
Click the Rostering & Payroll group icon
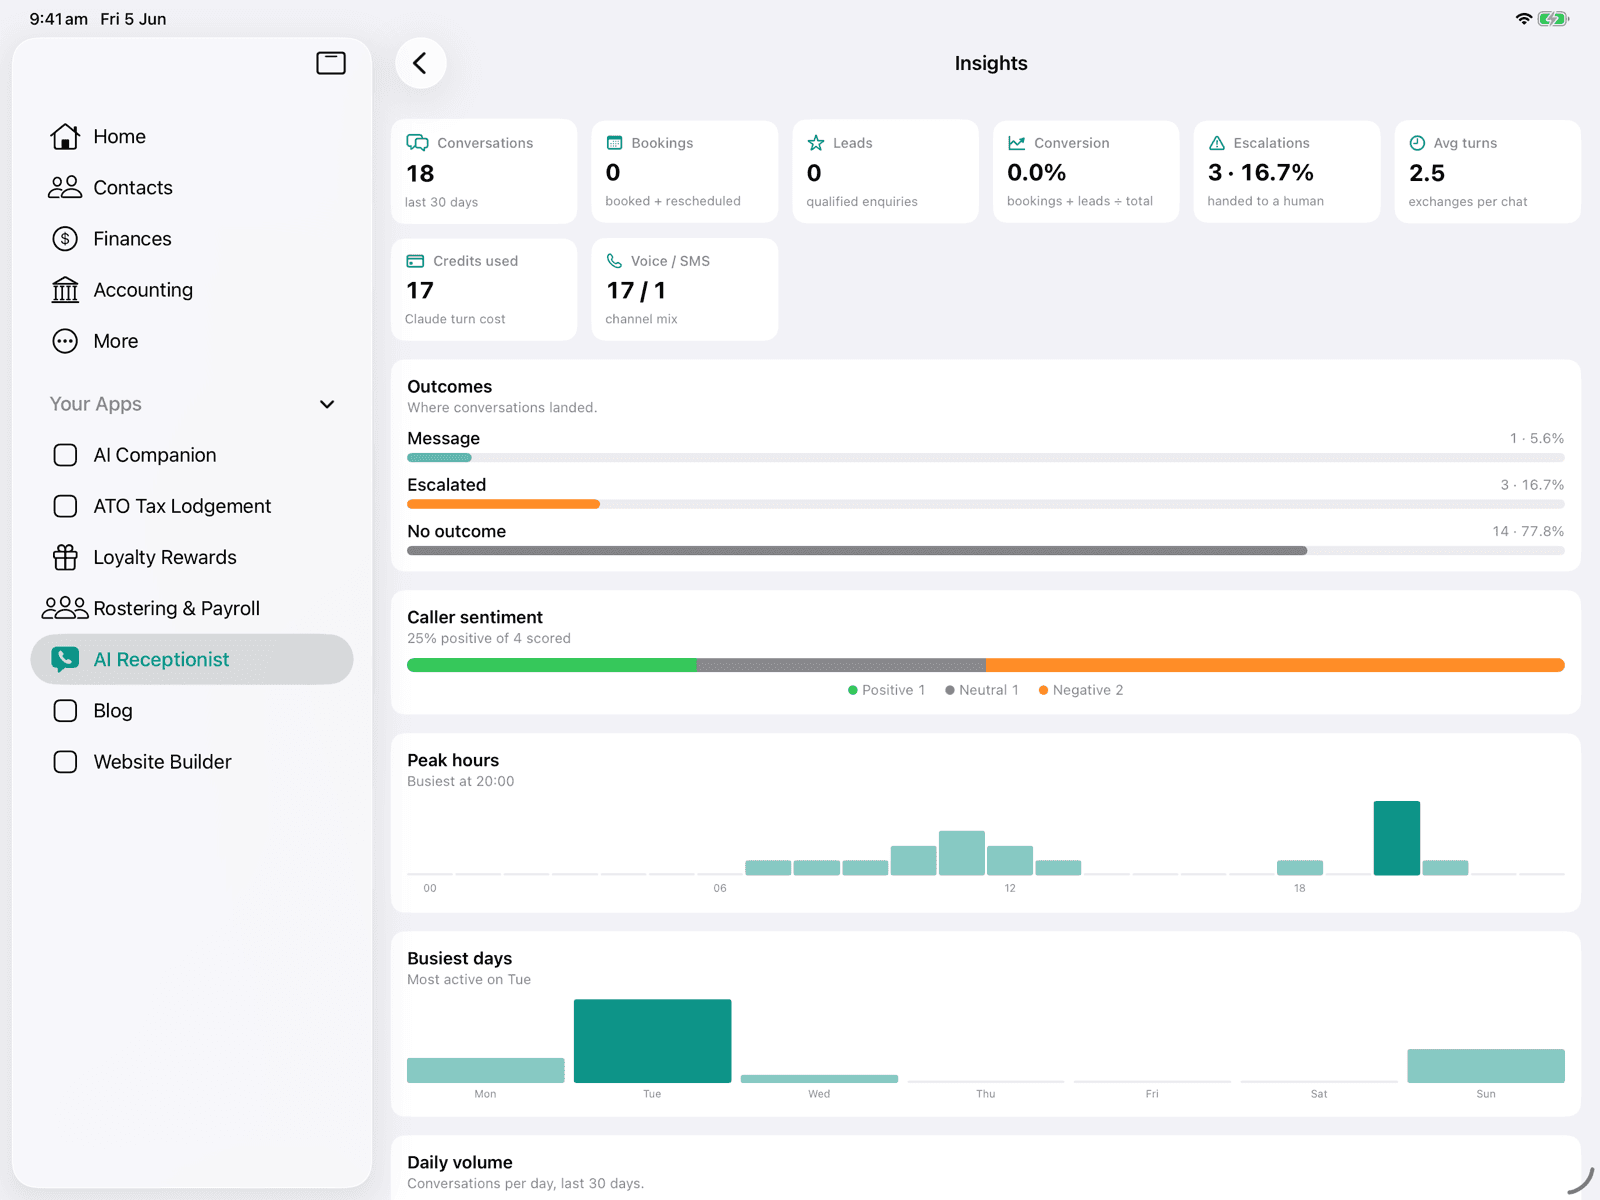[65, 608]
